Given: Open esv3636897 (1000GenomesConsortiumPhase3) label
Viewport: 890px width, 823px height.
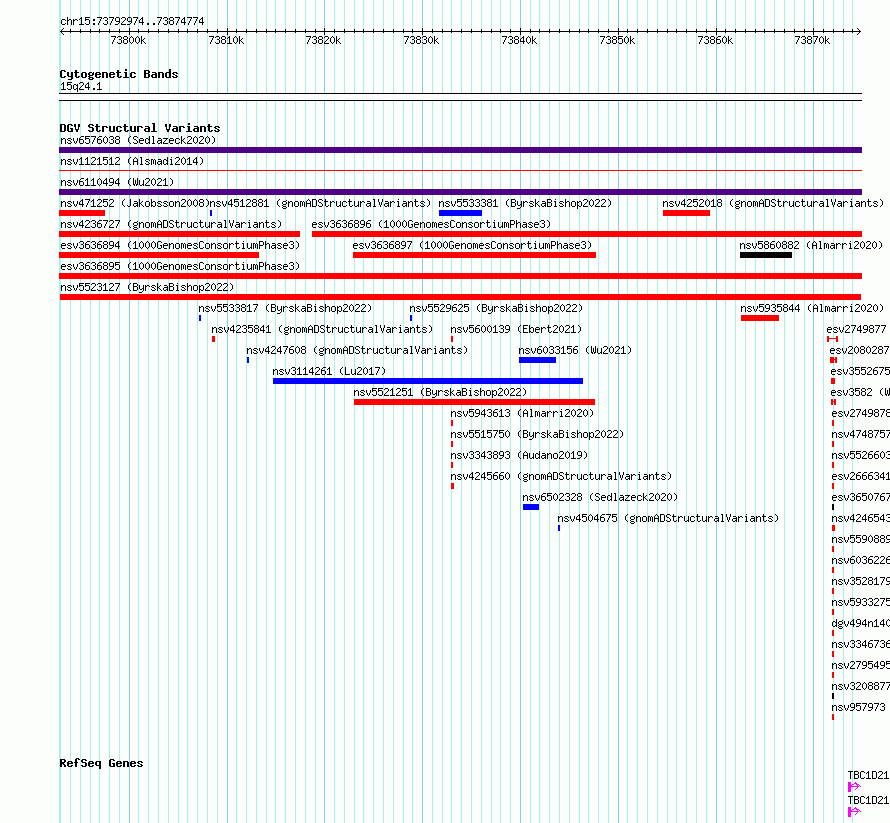Looking at the screenshot, I should click(x=472, y=245).
